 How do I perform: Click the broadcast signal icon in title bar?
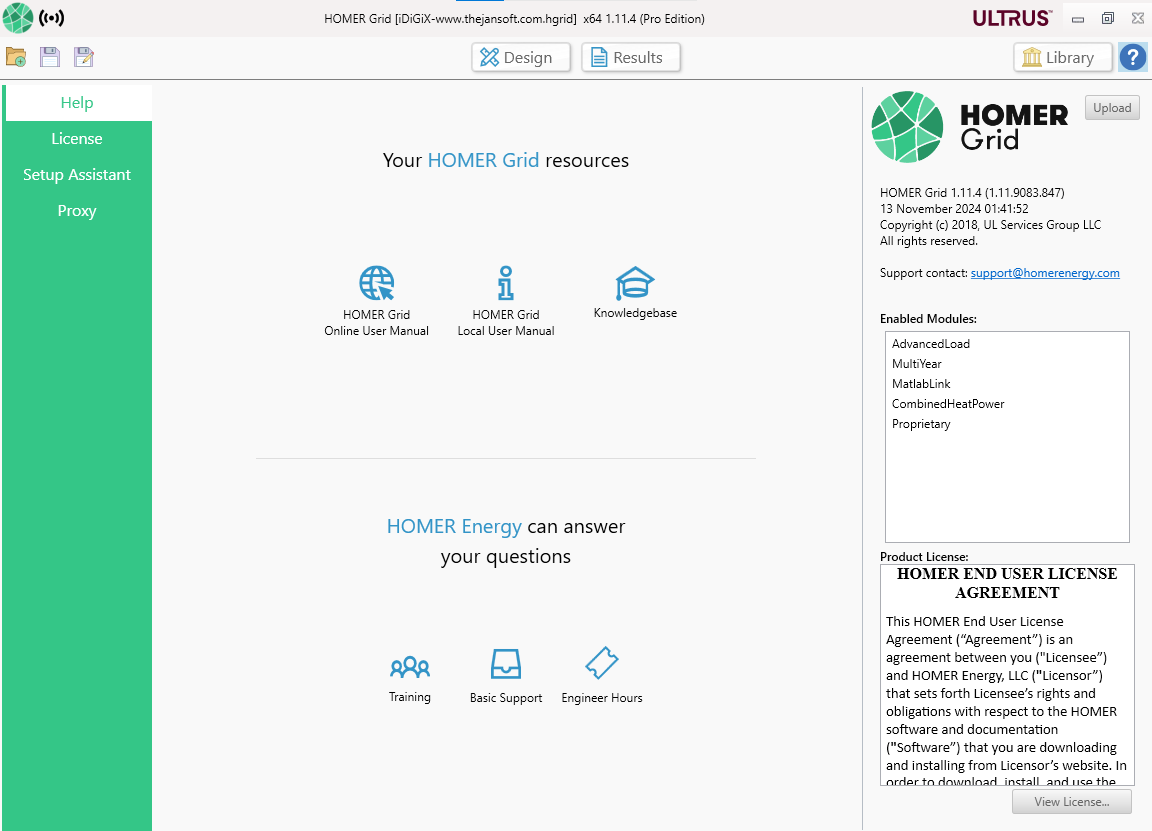(x=51, y=18)
